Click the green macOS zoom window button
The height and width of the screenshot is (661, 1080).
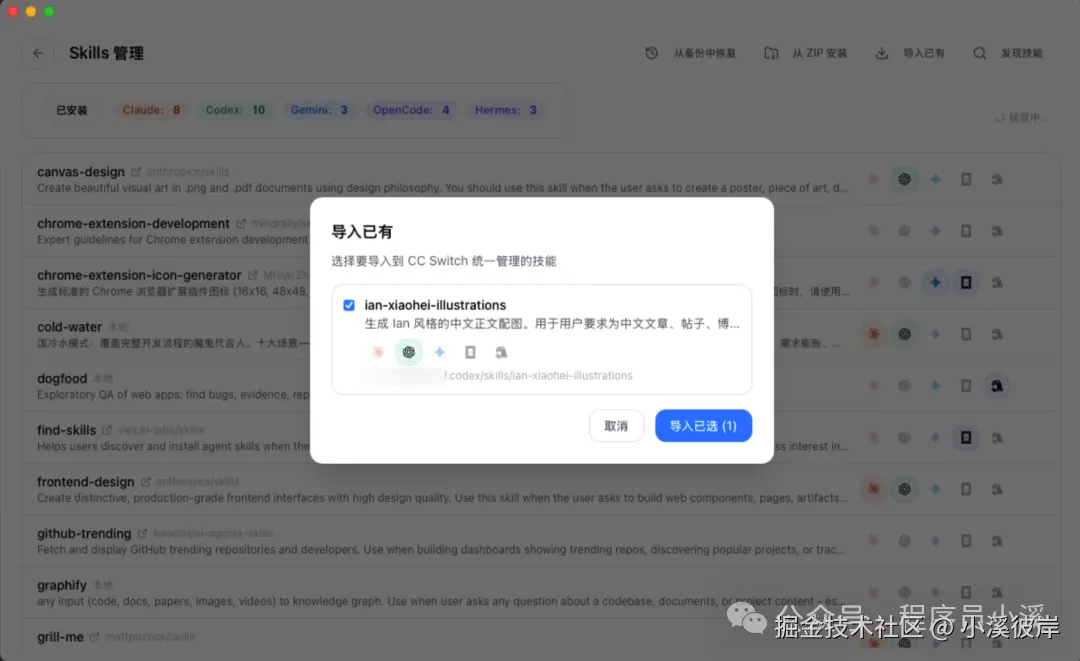point(49,11)
